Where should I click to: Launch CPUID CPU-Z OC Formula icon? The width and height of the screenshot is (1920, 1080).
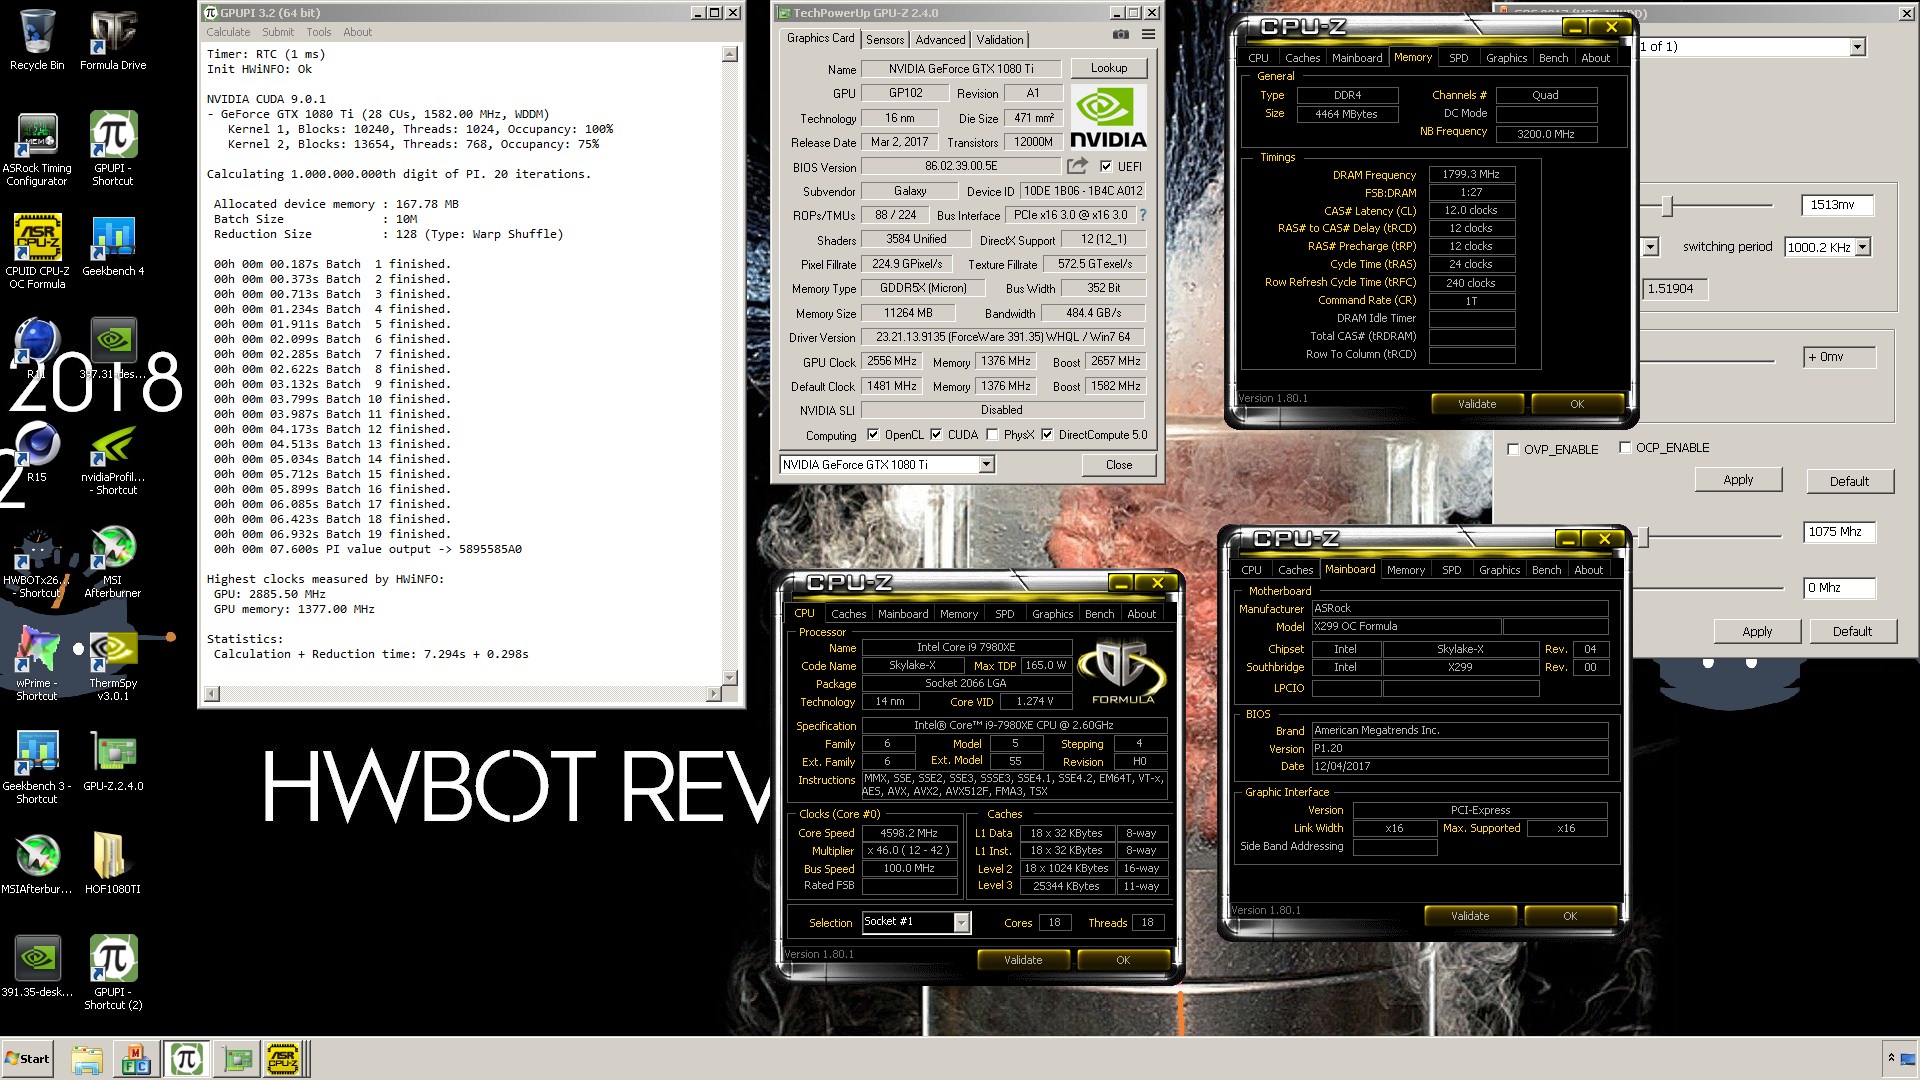pos(37,252)
